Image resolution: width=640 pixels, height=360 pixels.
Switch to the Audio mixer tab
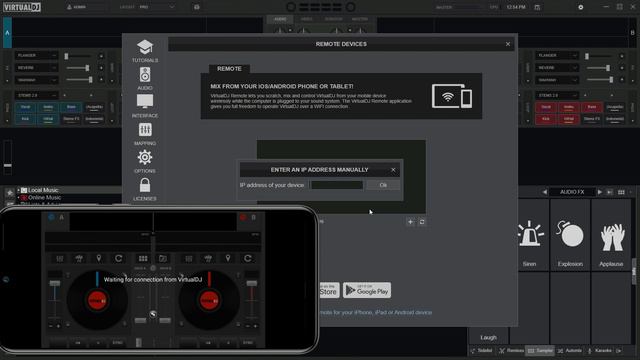pyautogui.click(x=280, y=19)
